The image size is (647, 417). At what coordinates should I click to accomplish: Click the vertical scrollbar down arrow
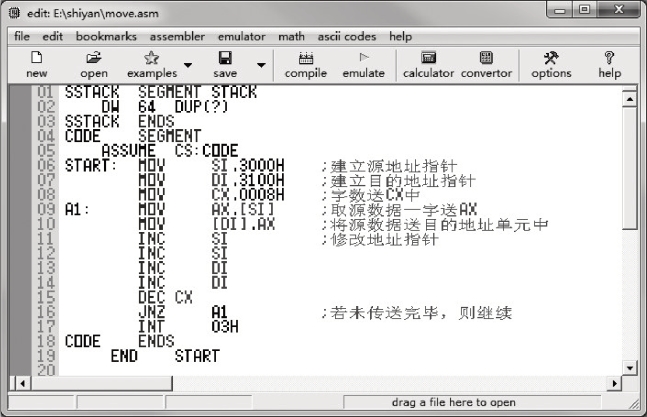[x=629, y=368]
